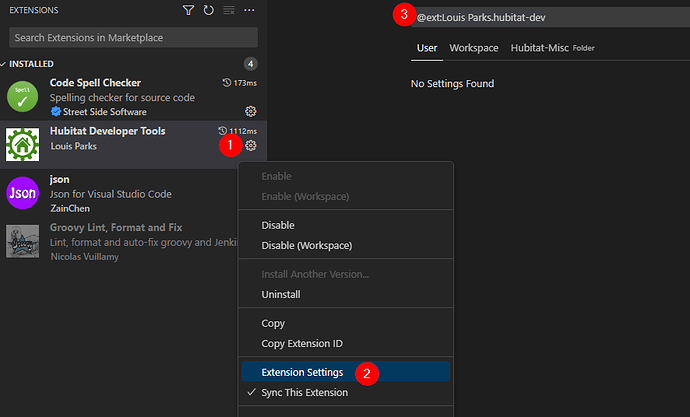Image resolution: width=690 pixels, height=417 pixels.
Task: Switch to the Workspace settings tab
Action: pyautogui.click(x=474, y=48)
